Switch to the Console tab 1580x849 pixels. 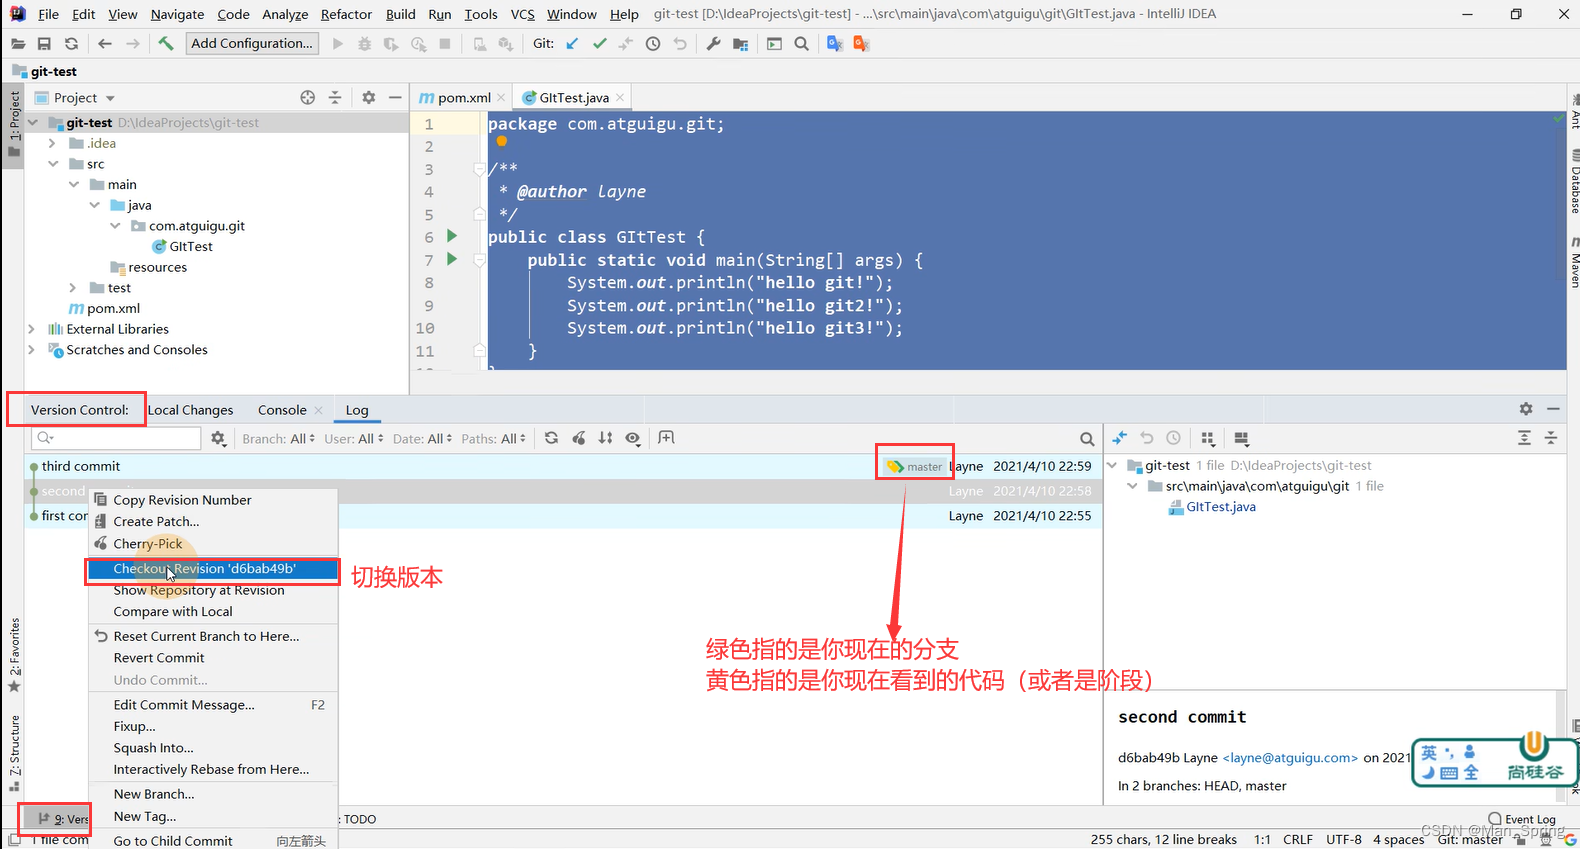(x=282, y=410)
